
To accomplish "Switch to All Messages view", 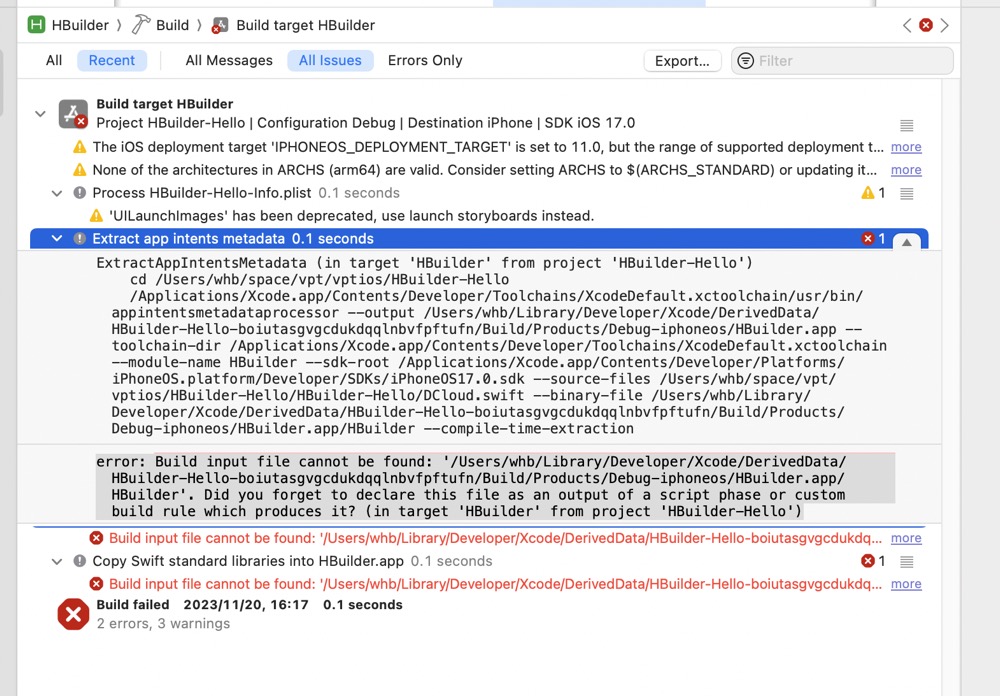I will pos(229,61).
